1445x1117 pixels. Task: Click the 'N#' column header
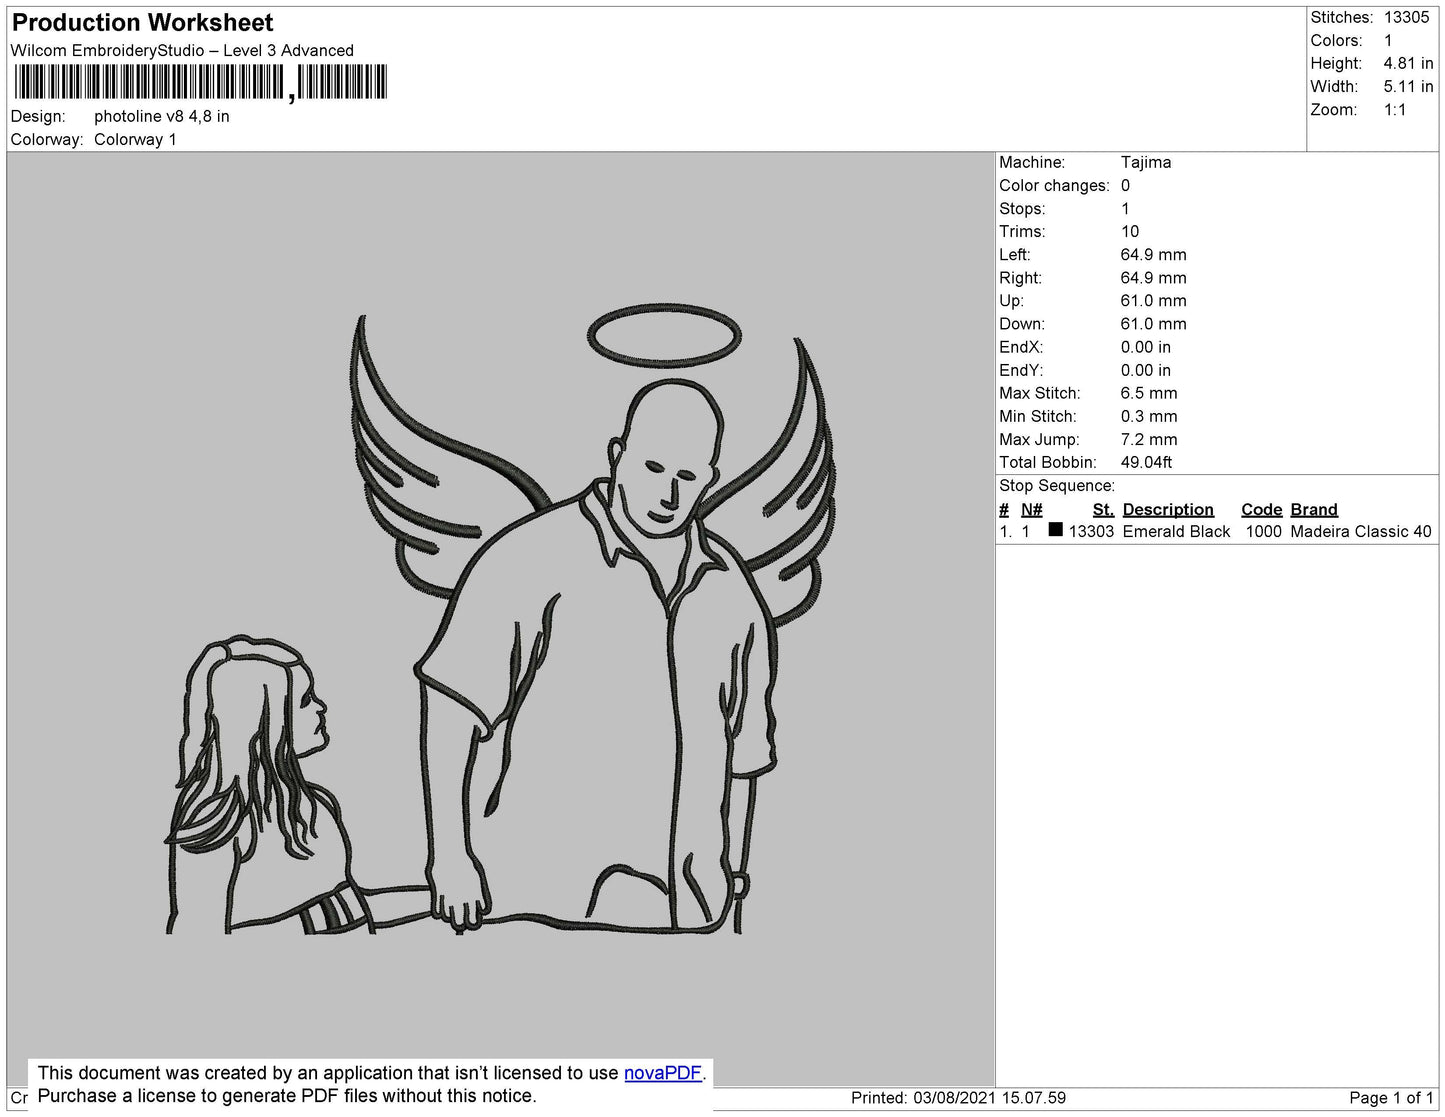[x=1031, y=509]
